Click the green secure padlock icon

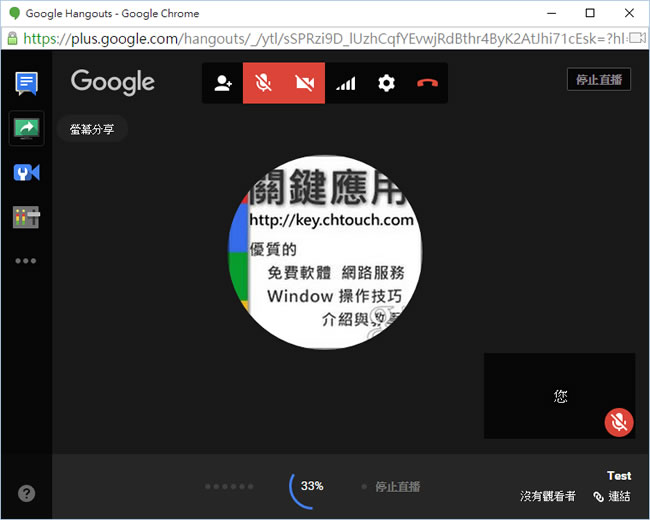click(12, 39)
